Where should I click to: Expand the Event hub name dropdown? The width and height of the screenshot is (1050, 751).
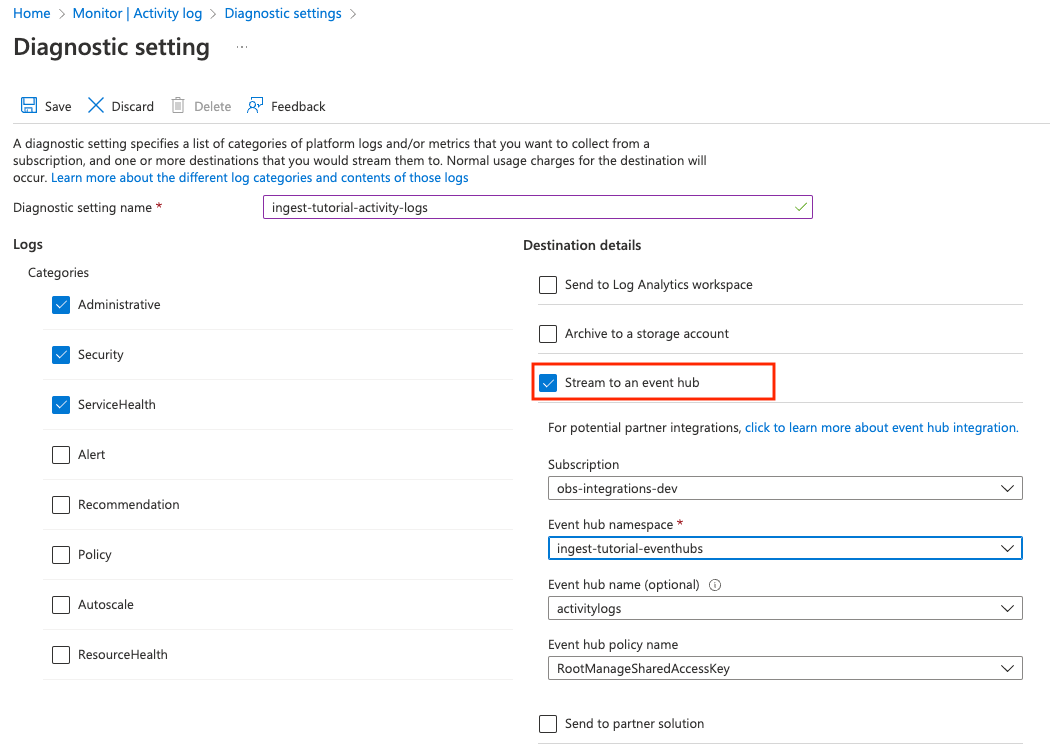point(785,608)
